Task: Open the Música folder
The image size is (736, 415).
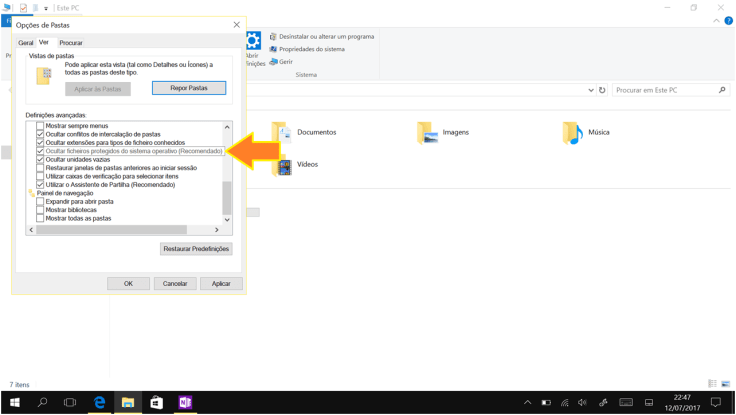Action: click(572, 132)
